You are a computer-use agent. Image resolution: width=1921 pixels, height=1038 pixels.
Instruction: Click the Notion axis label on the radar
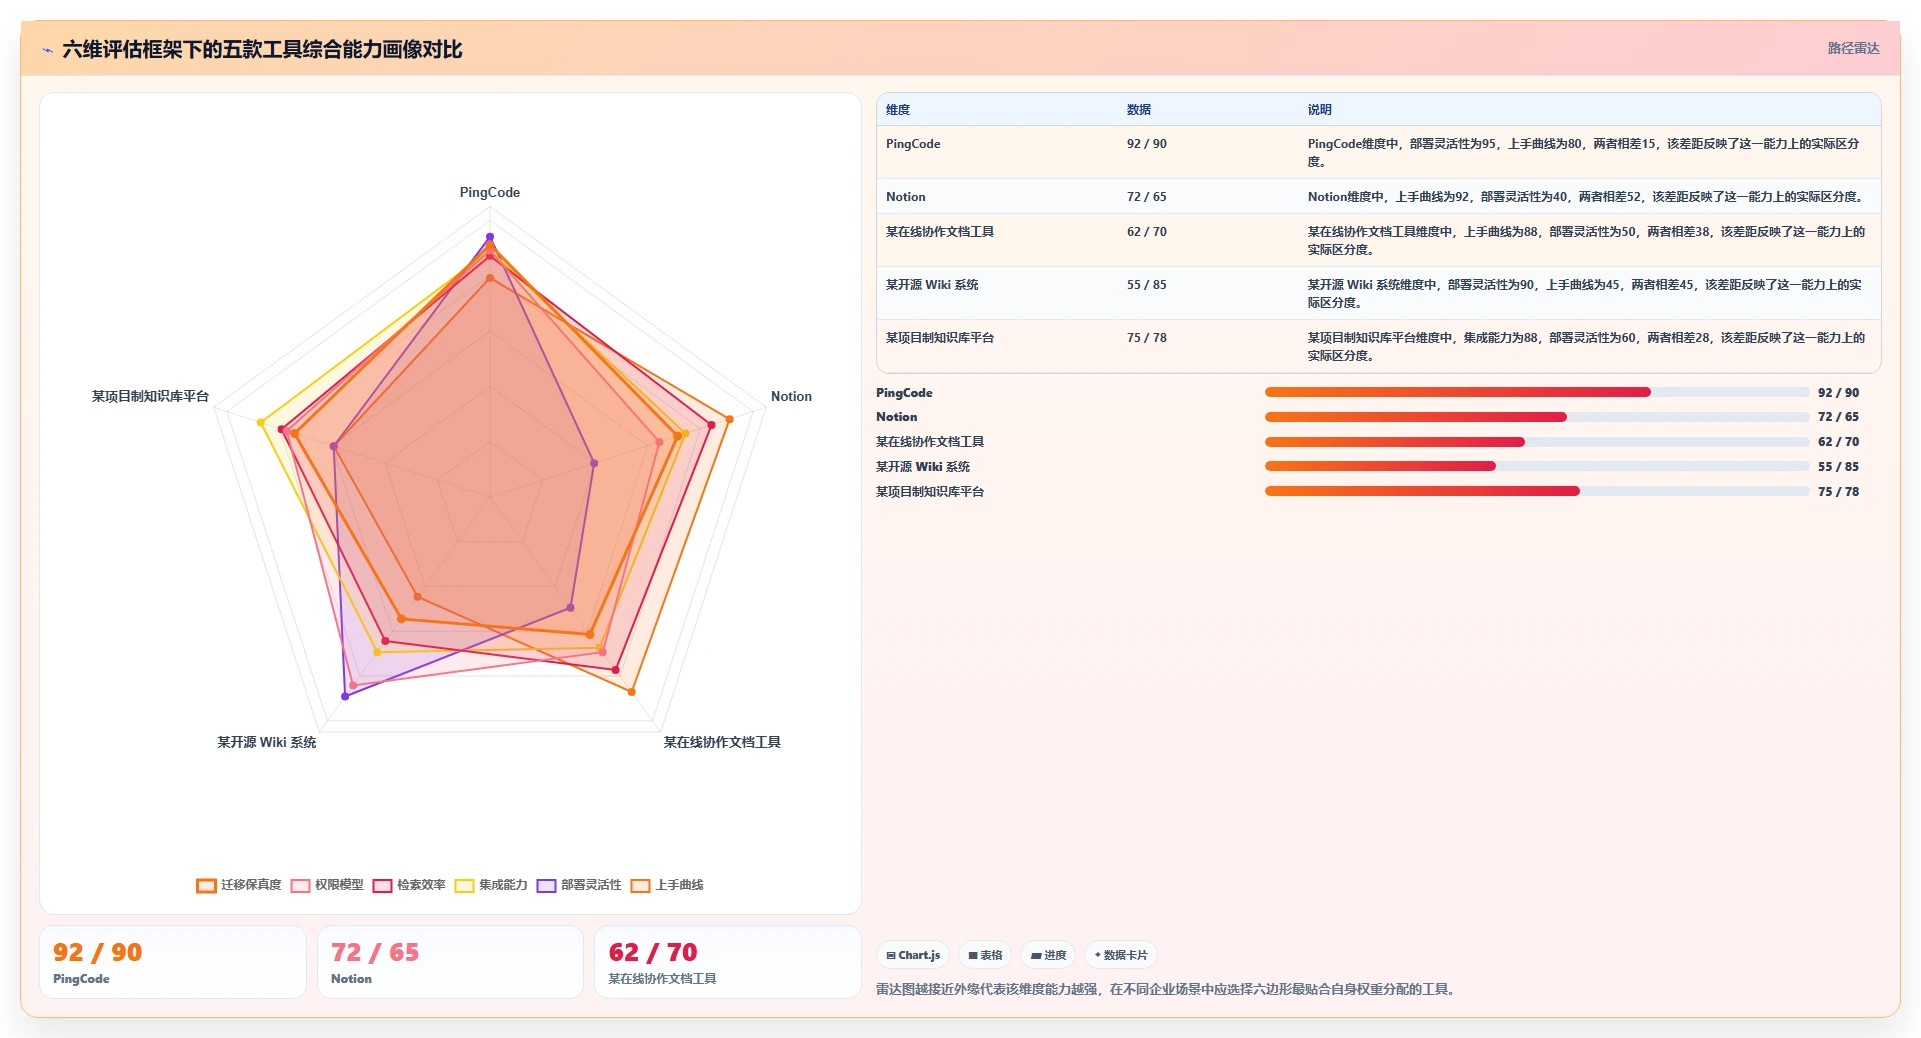coord(791,396)
